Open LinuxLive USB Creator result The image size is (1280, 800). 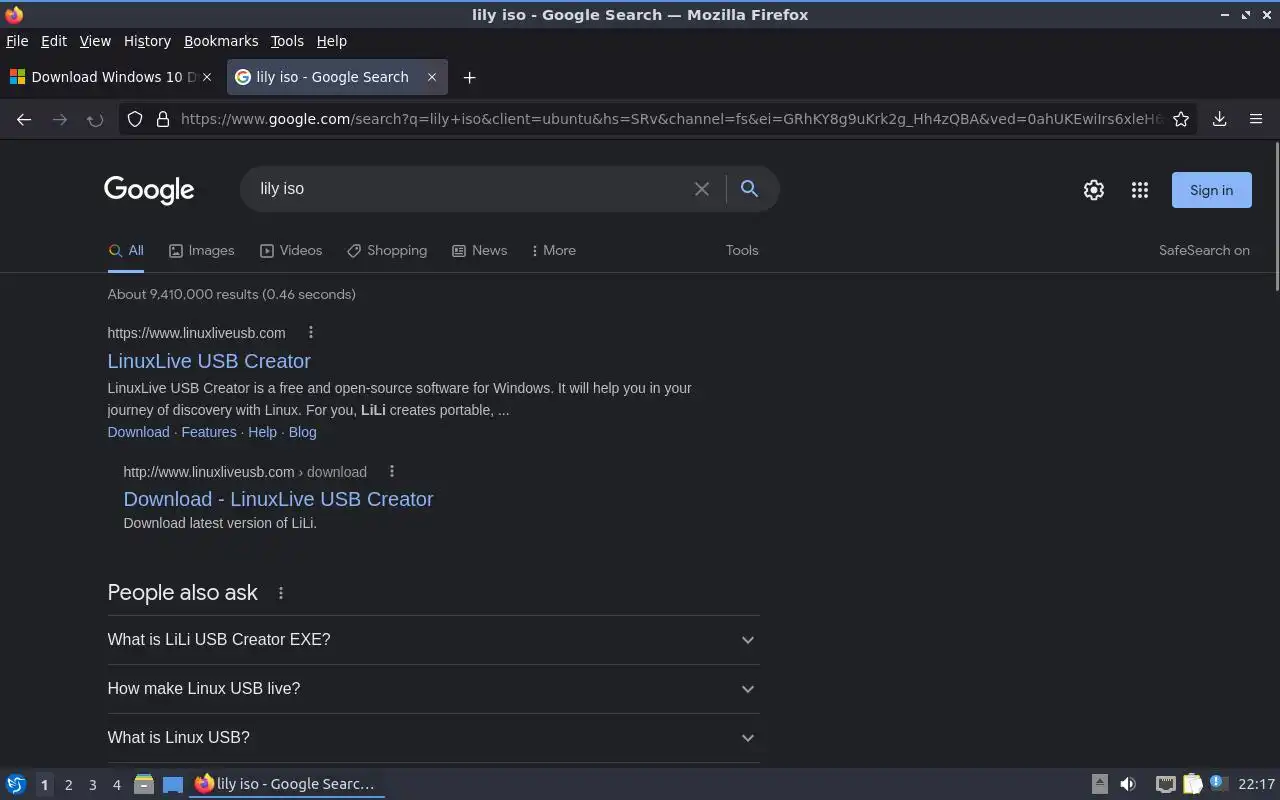[x=209, y=361]
